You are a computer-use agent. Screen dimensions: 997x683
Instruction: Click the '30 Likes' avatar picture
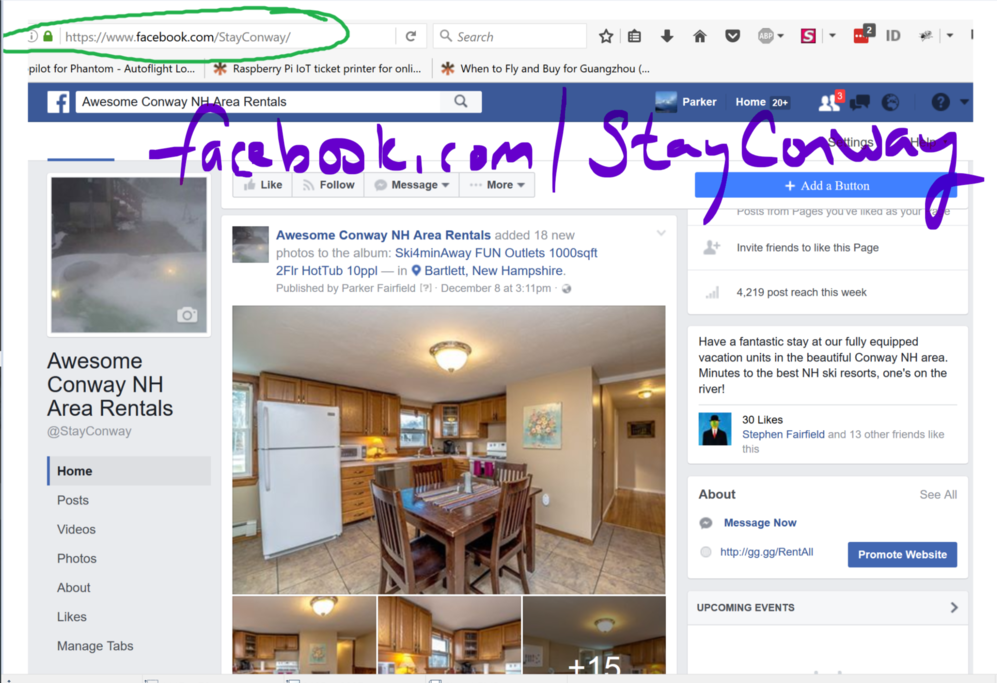(x=715, y=429)
